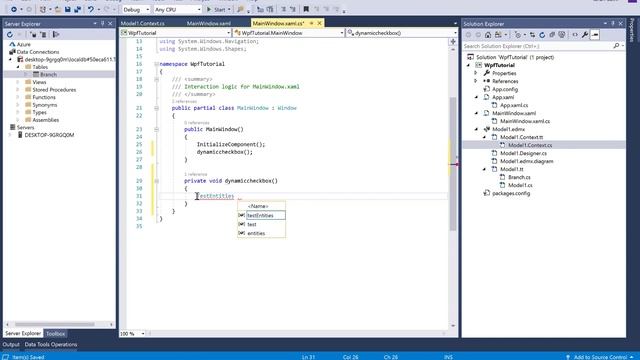Click the split editor icon above scrollbar
This screenshot has width=640, height=360.
coord(453,42)
